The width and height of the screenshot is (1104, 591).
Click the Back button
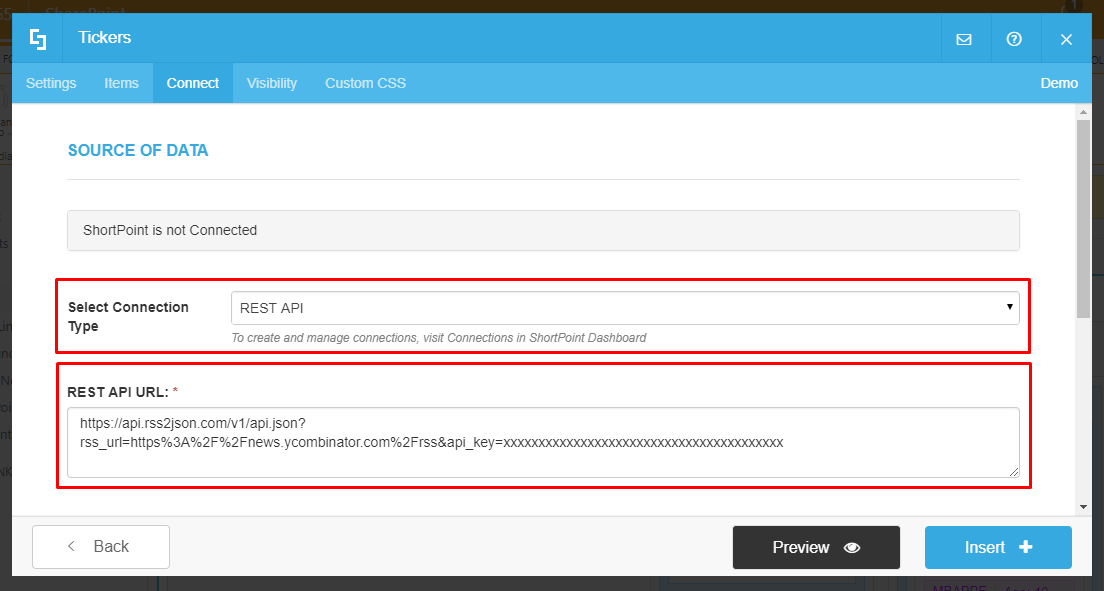pos(101,547)
